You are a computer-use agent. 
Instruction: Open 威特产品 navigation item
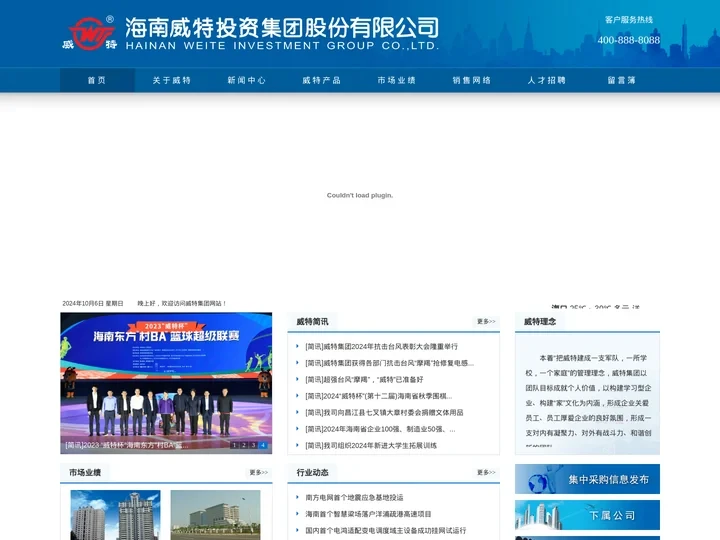[321, 80]
